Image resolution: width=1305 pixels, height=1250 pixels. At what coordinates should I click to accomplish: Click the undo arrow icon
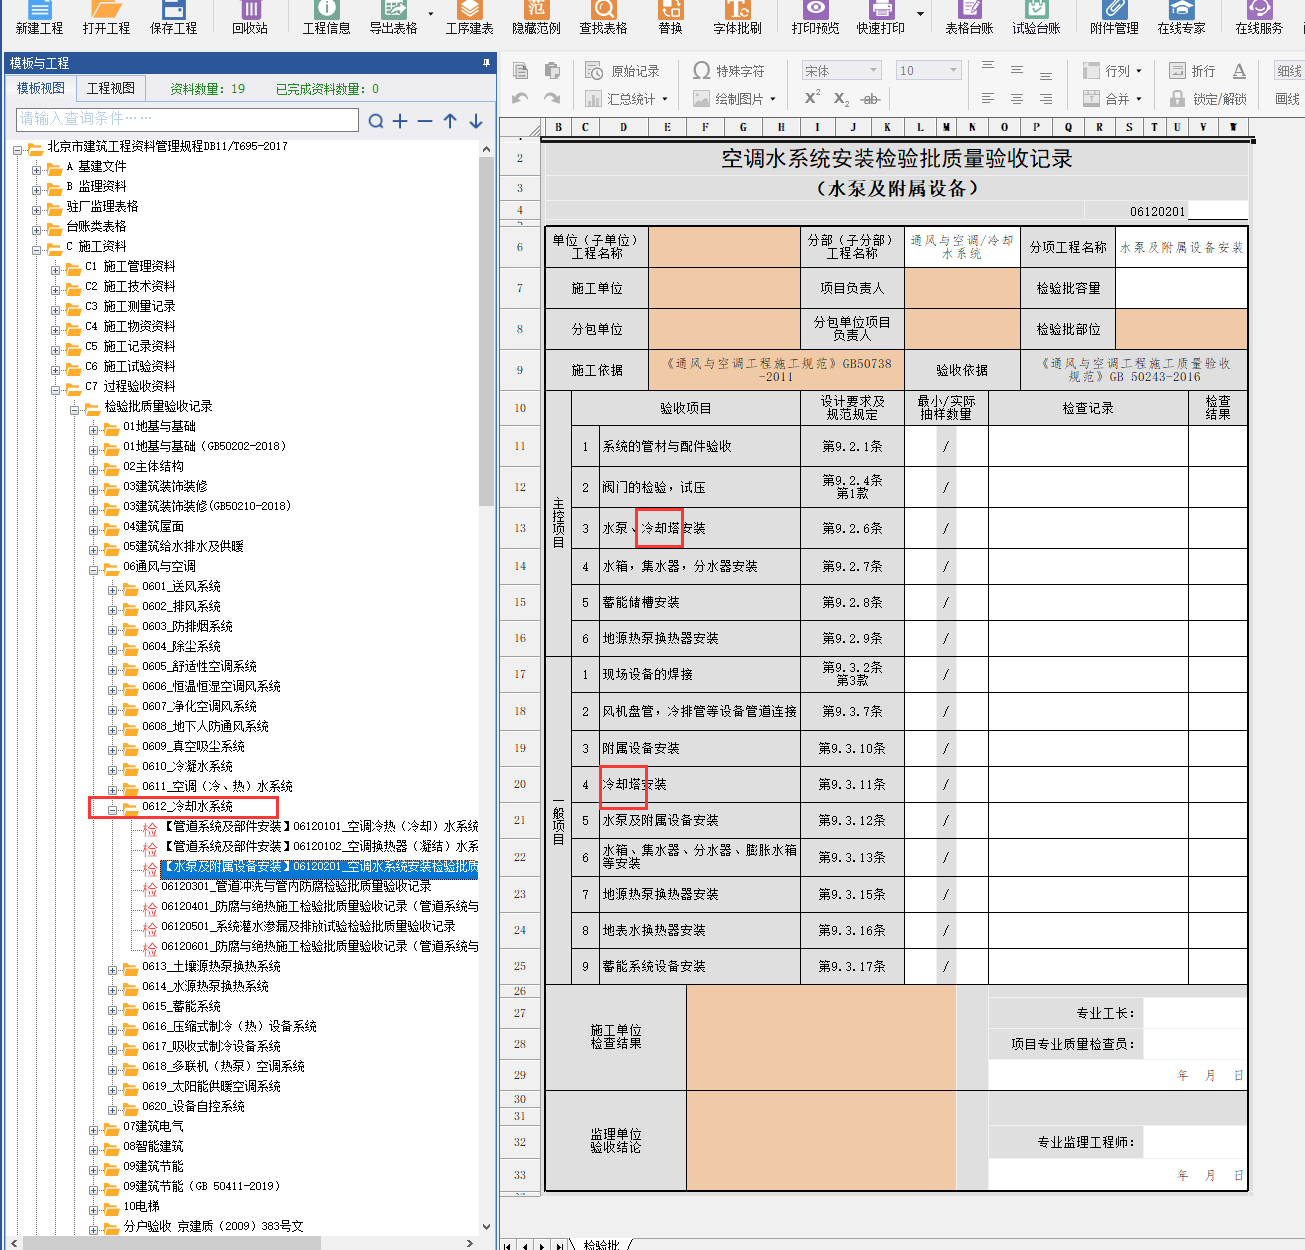[x=520, y=98]
